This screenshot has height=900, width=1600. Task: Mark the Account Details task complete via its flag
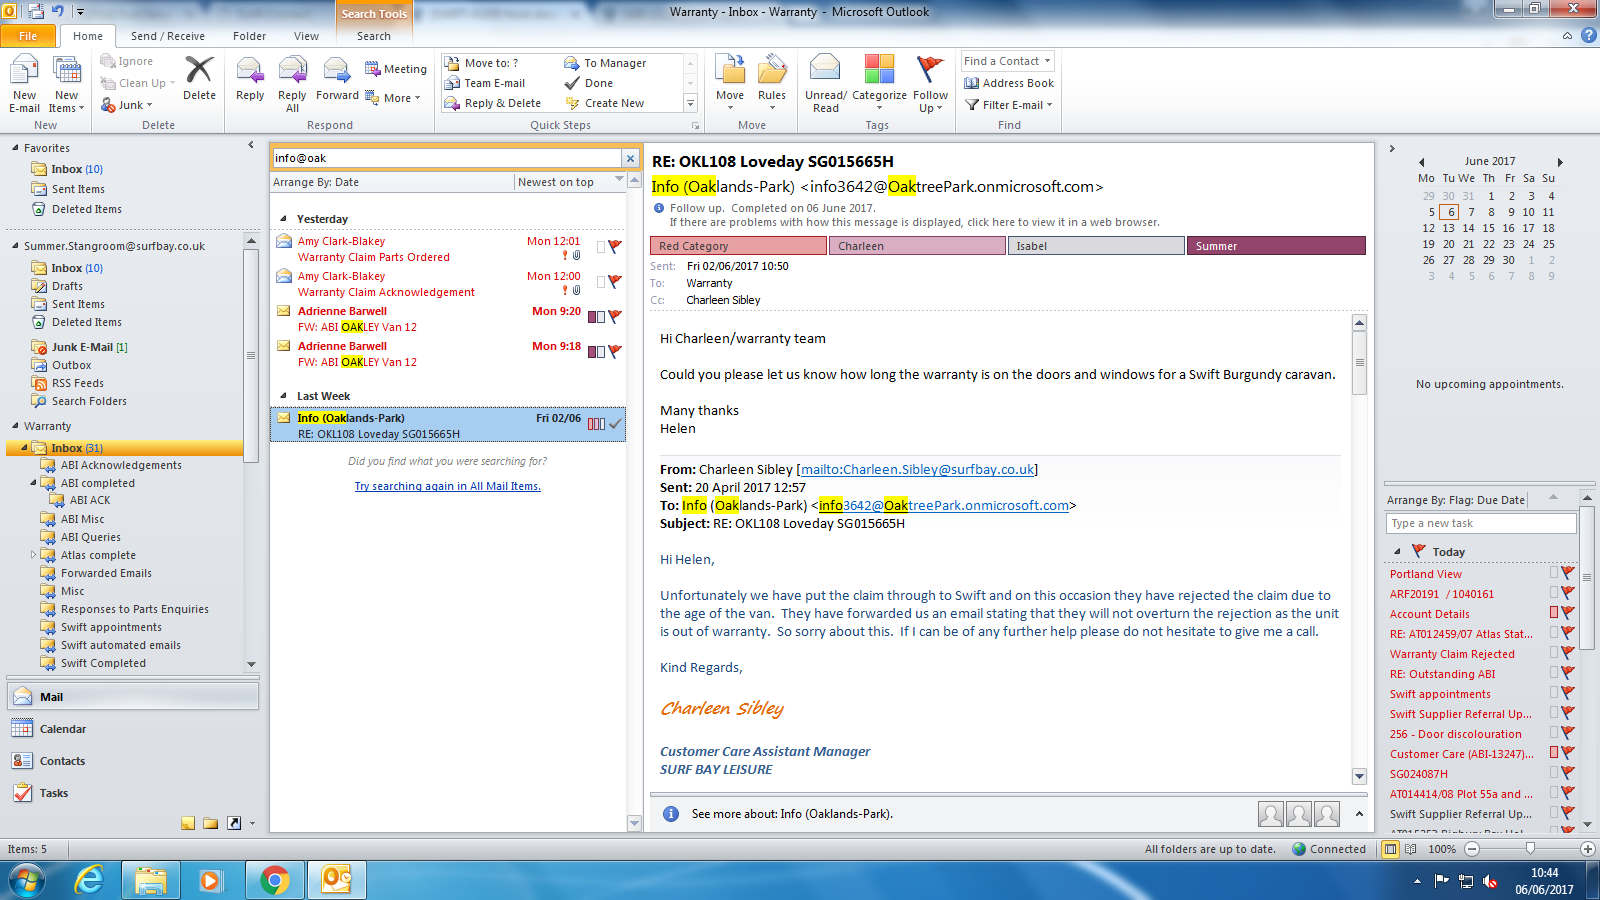pyautogui.click(x=1568, y=613)
